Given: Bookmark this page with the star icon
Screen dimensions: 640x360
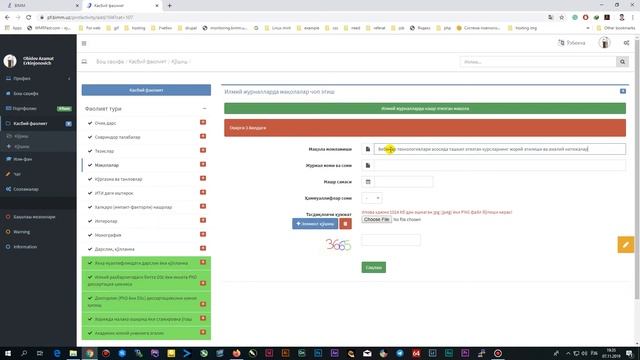Looking at the screenshot, I should pyautogui.click(x=561, y=18).
